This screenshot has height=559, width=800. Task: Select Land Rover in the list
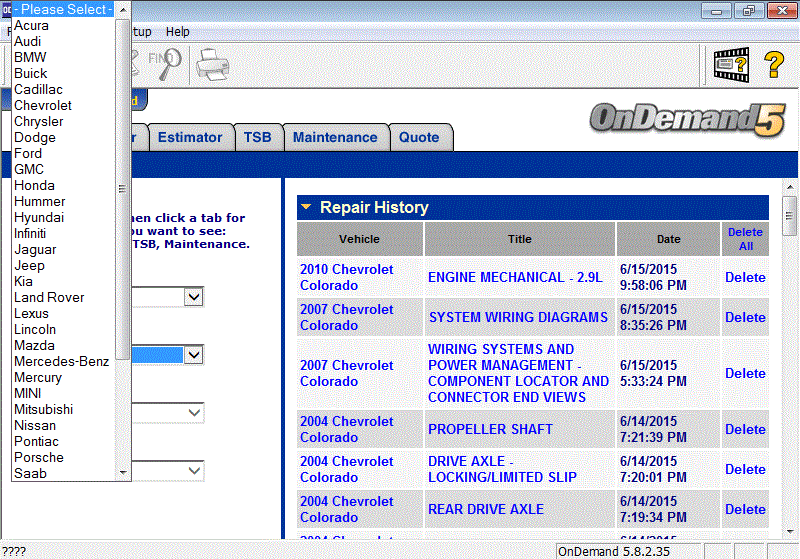(49, 297)
